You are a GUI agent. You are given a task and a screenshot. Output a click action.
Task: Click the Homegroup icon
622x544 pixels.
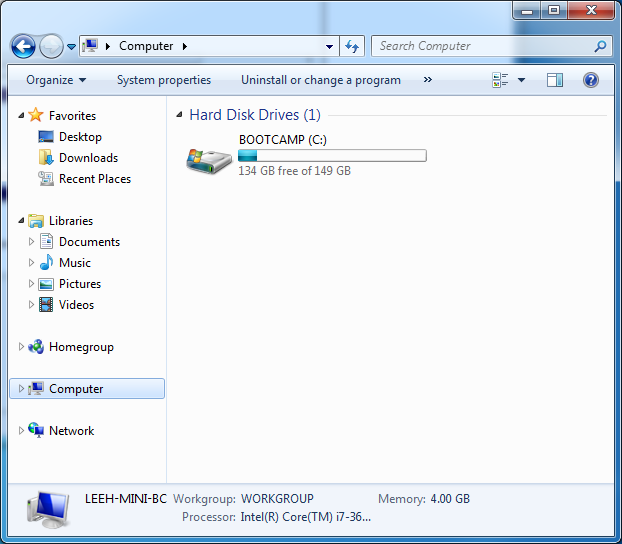(36, 347)
